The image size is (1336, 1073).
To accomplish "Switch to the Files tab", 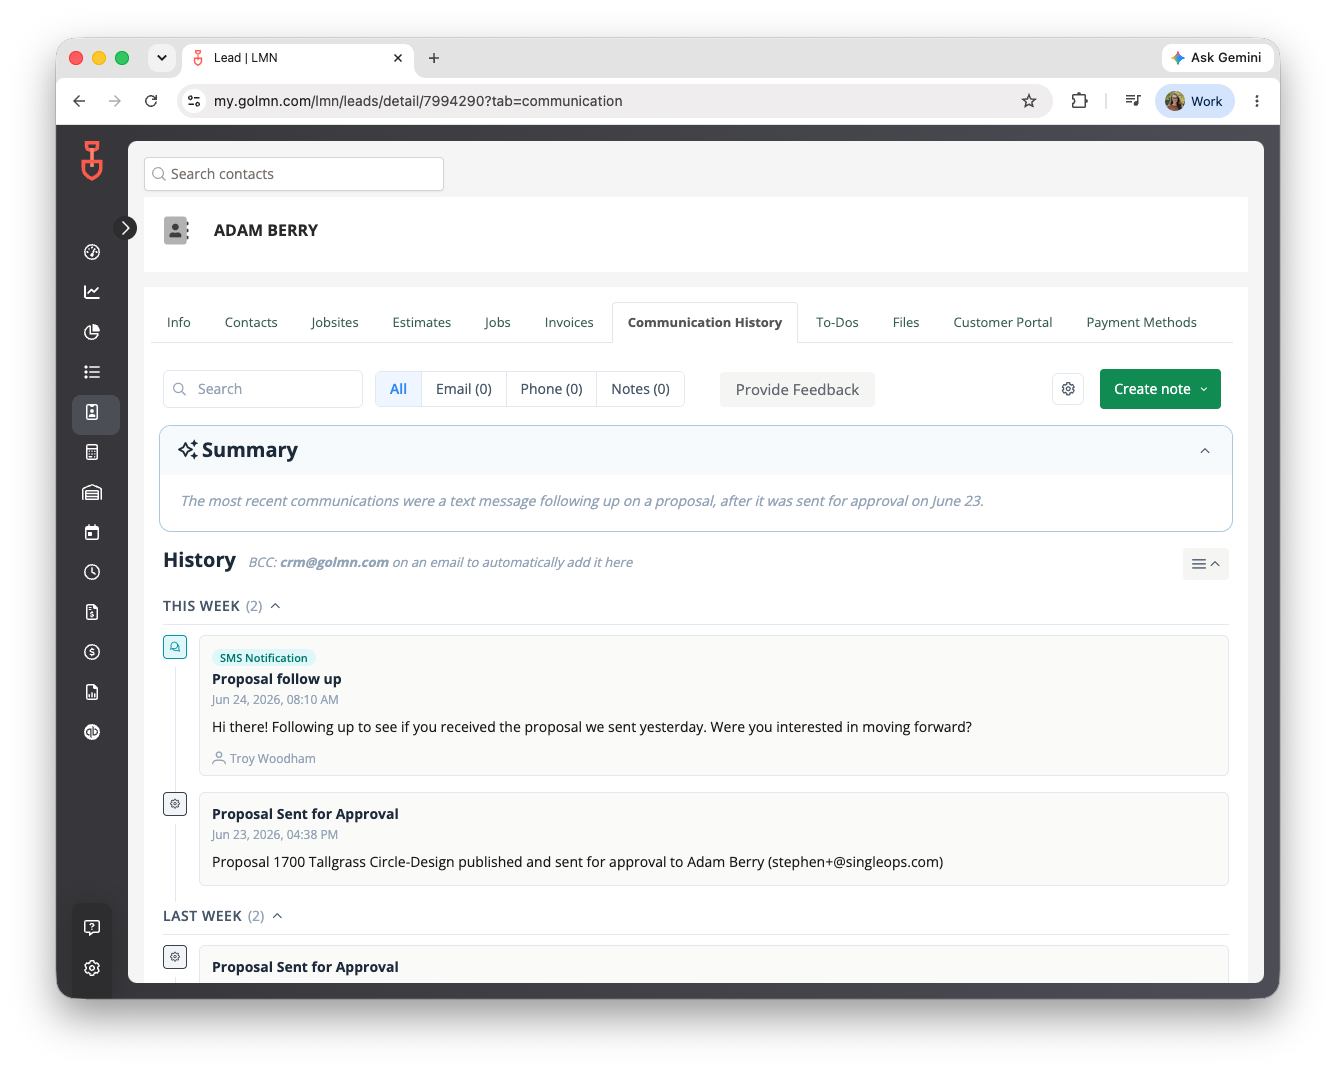I will coord(906,323).
